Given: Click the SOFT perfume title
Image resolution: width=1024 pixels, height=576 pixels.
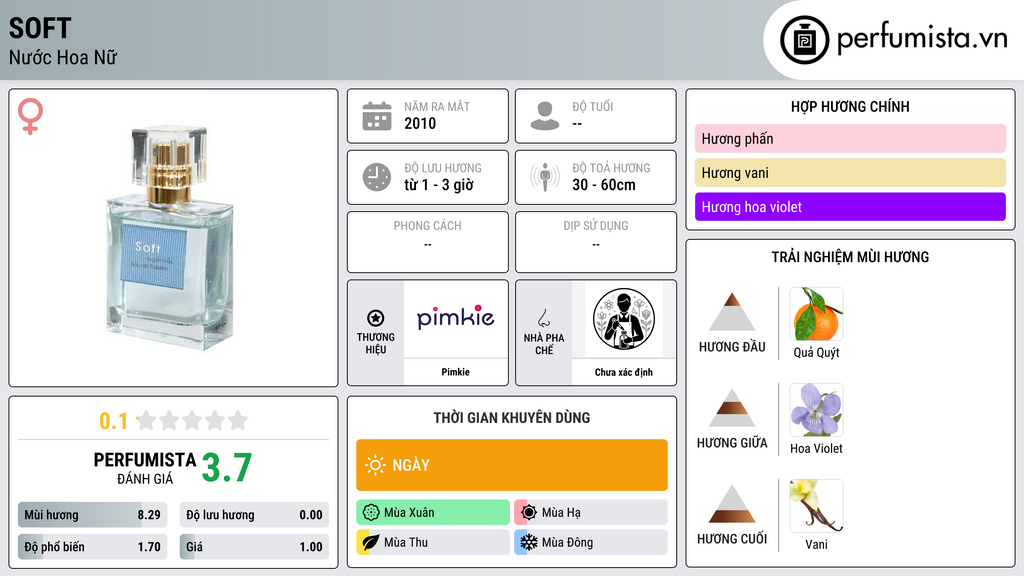Looking at the screenshot, I should [x=40, y=28].
